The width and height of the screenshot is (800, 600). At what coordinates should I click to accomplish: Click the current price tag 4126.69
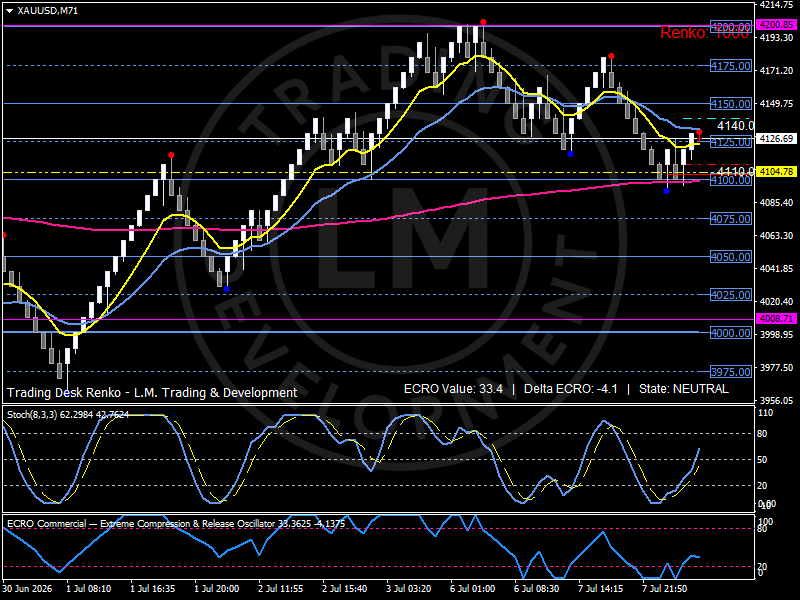point(776,138)
